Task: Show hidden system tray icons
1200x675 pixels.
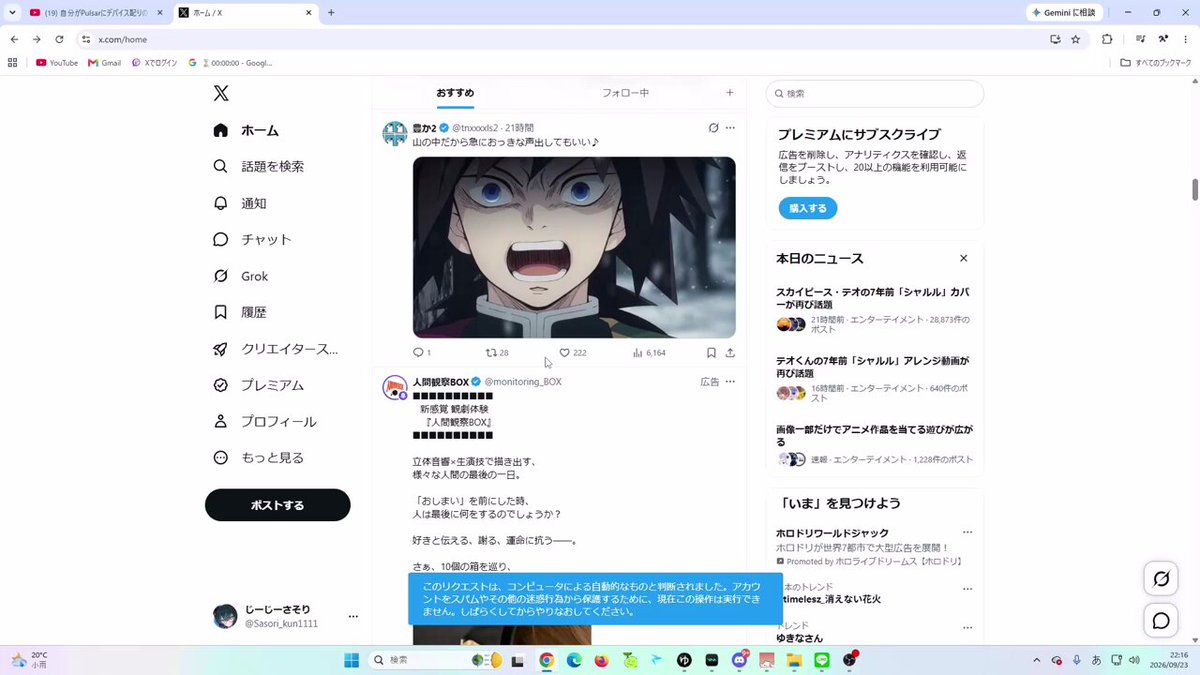Action: pos(1039,660)
